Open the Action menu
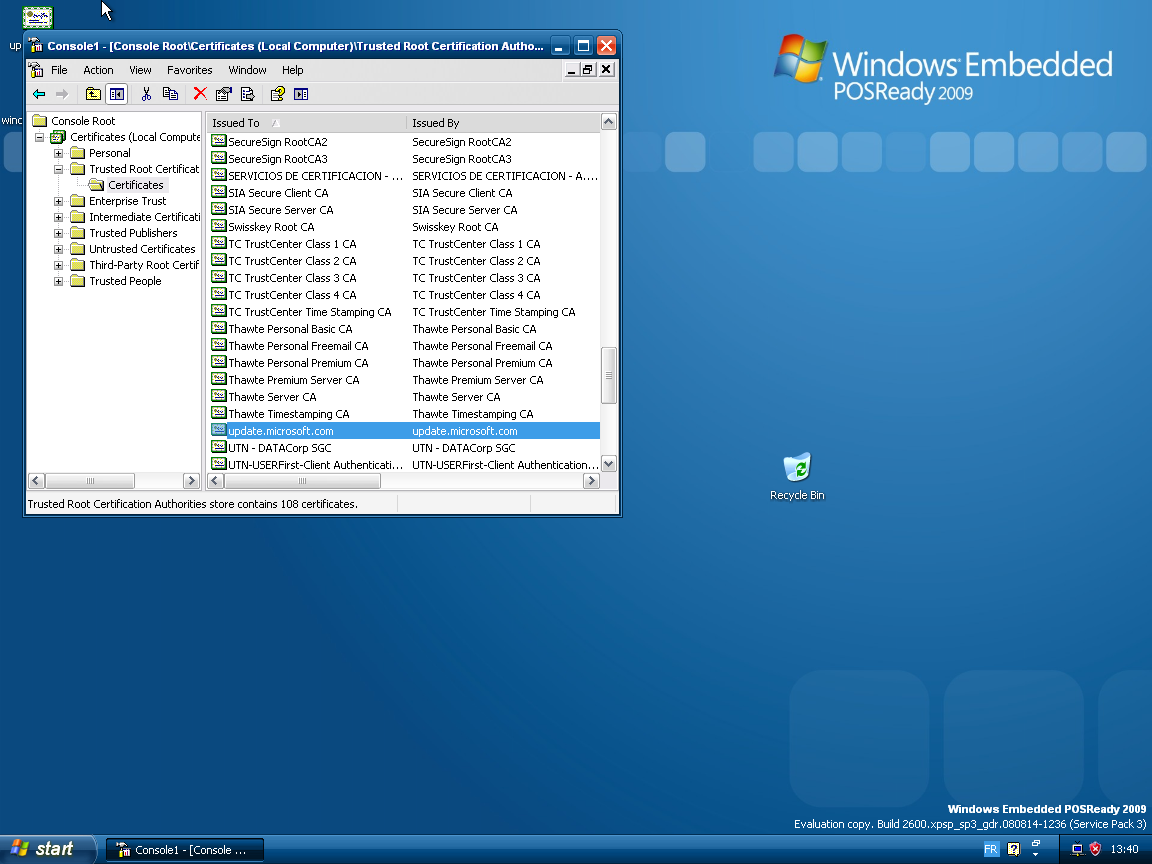This screenshot has height=864, width=1152. point(98,70)
